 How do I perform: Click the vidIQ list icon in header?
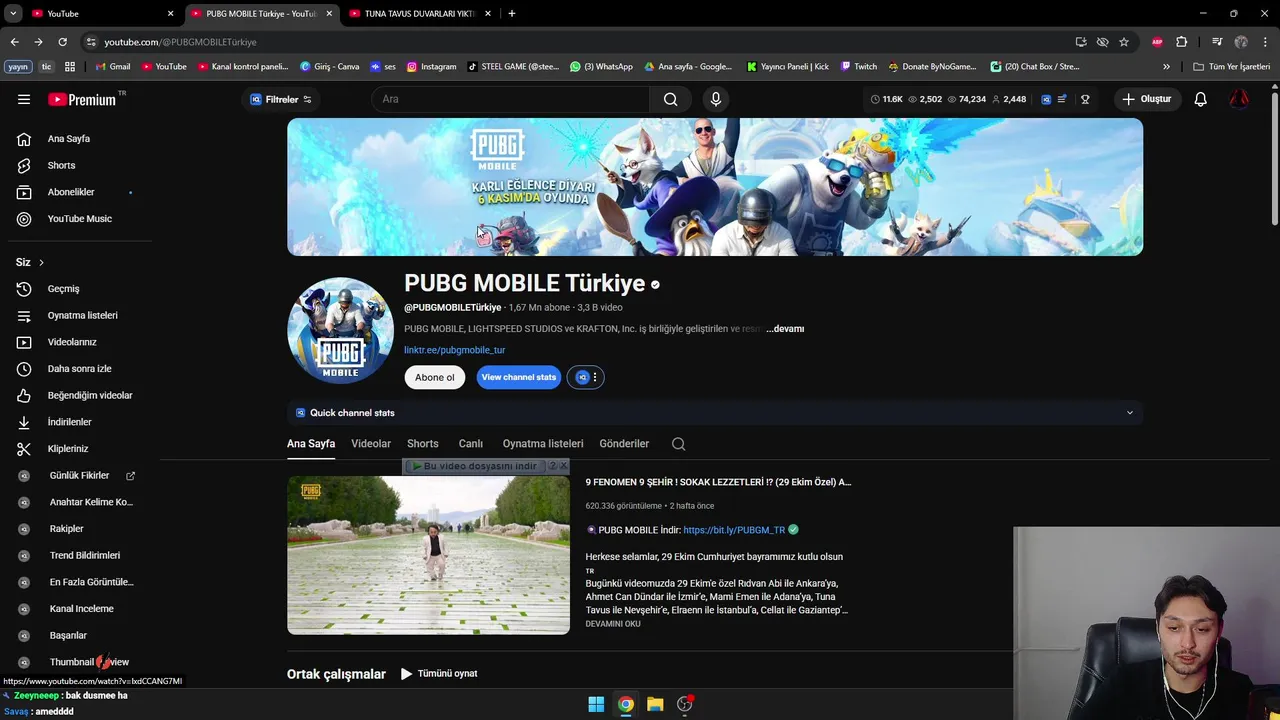pyautogui.click(x=1062, y=99)
